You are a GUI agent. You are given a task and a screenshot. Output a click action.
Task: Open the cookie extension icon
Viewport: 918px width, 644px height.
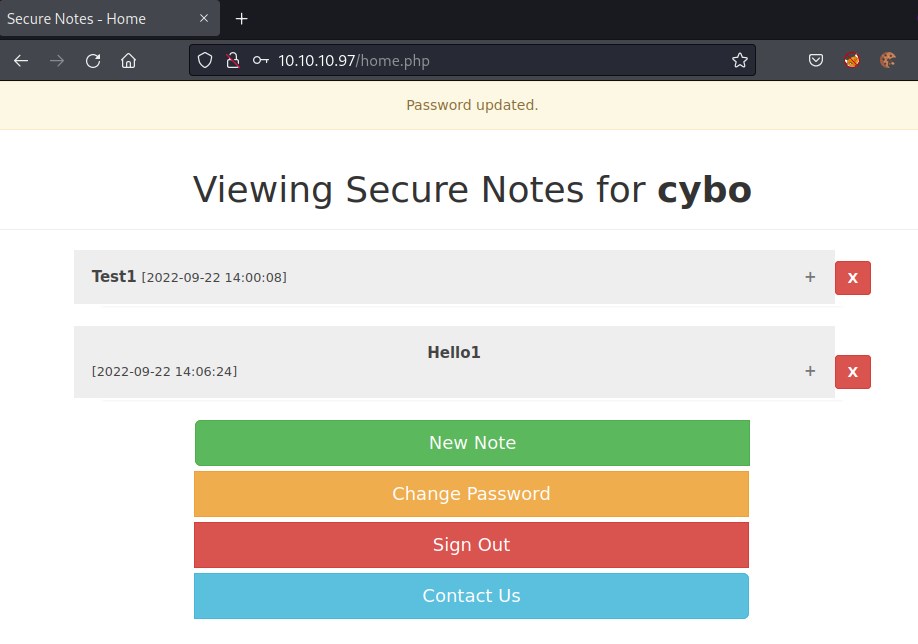click(x=887, y=61)
